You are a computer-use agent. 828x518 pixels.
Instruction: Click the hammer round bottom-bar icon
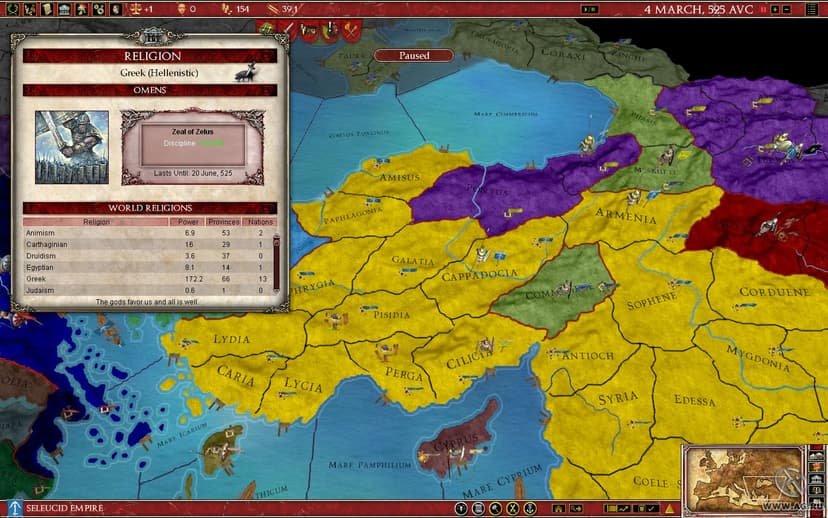495,508
